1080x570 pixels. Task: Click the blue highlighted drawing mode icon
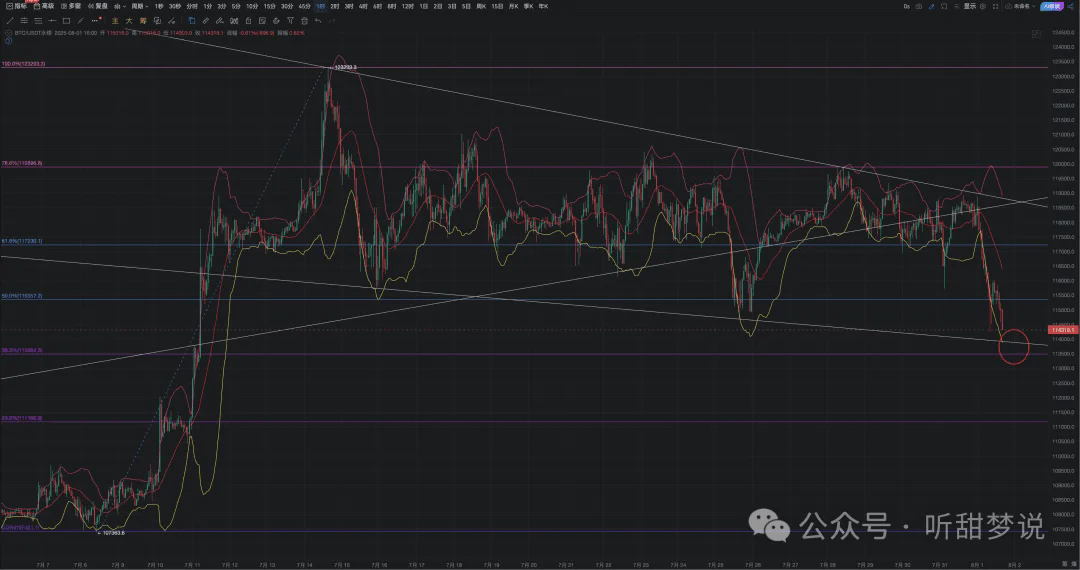[191, 21]
